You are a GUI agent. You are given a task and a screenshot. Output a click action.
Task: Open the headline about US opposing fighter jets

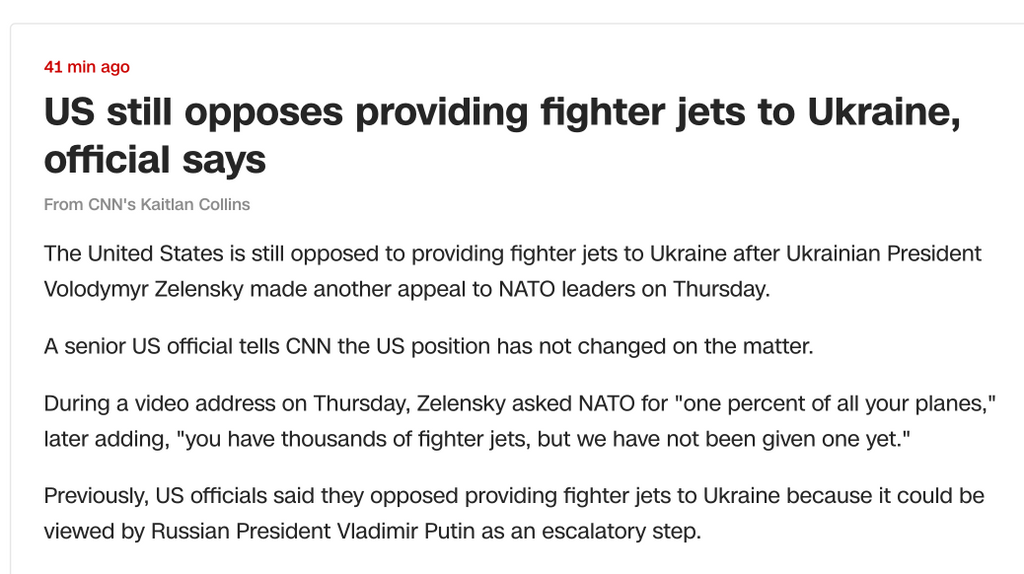502,135
